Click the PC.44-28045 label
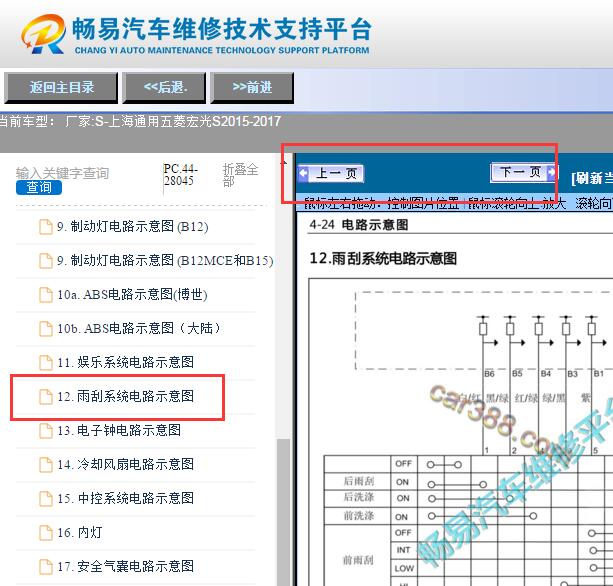 (181, 175)
